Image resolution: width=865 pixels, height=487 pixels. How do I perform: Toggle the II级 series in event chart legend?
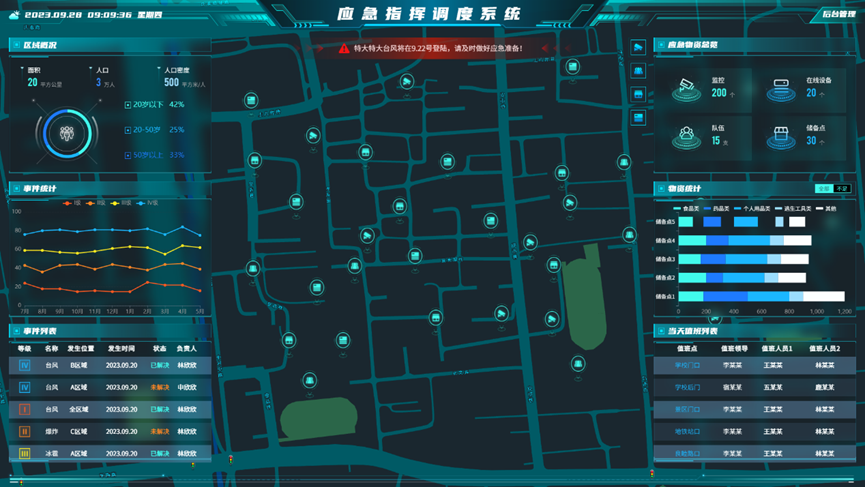(96, 203)
